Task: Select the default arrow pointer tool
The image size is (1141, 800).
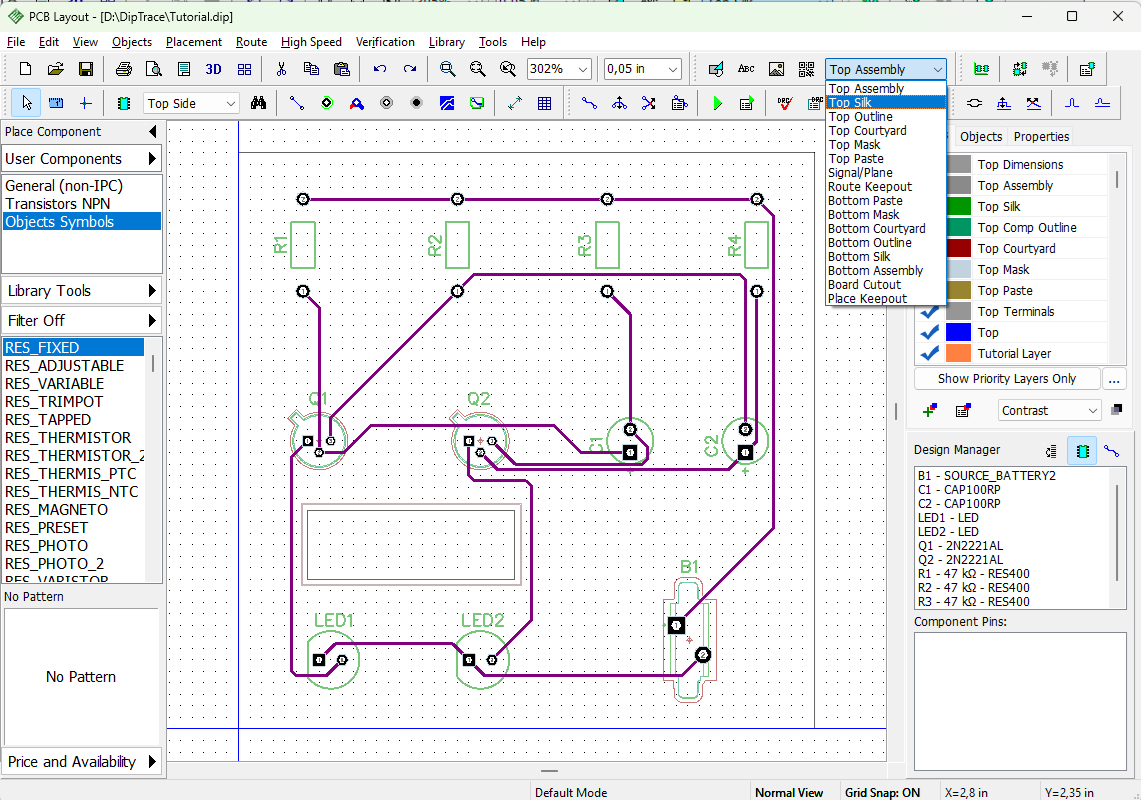Action: click(x=27, y=103)
